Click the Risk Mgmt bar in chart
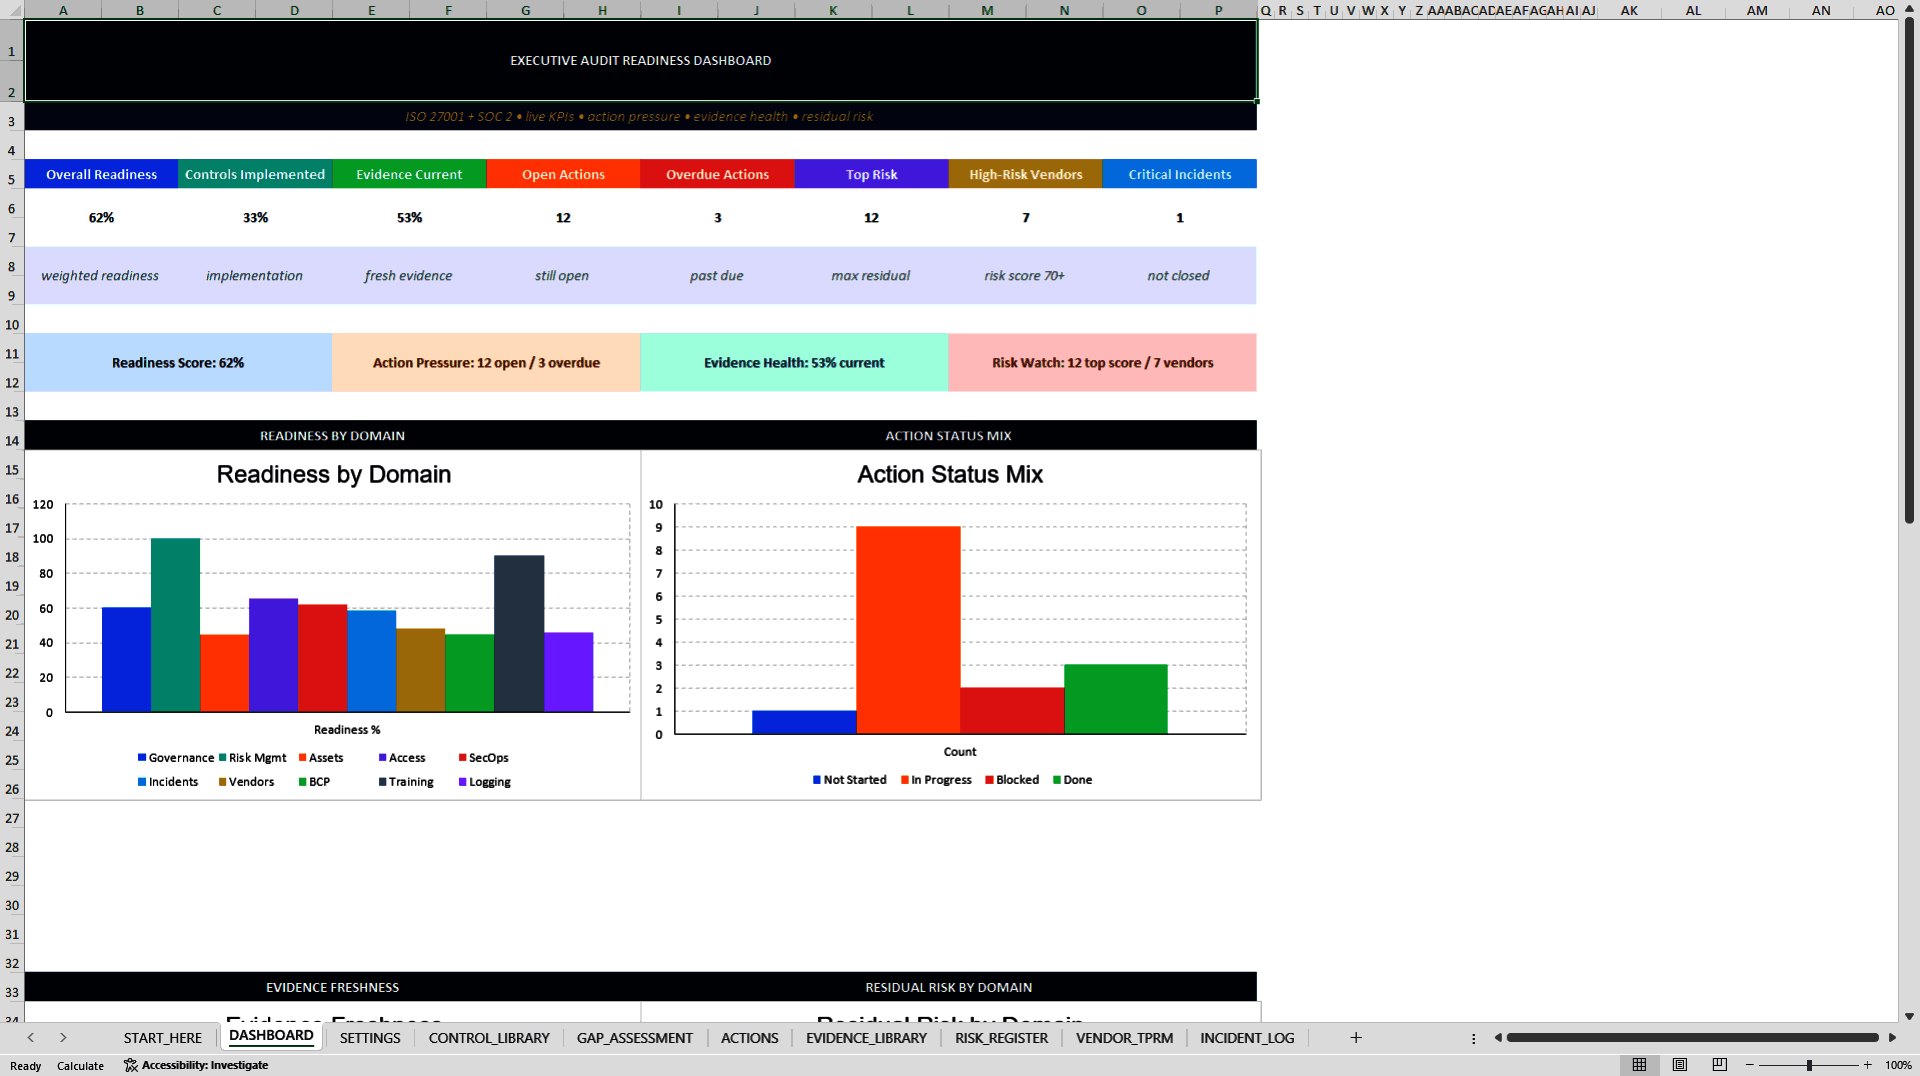This screenshot has width=1920, height=1076. [x=175, y=625]
